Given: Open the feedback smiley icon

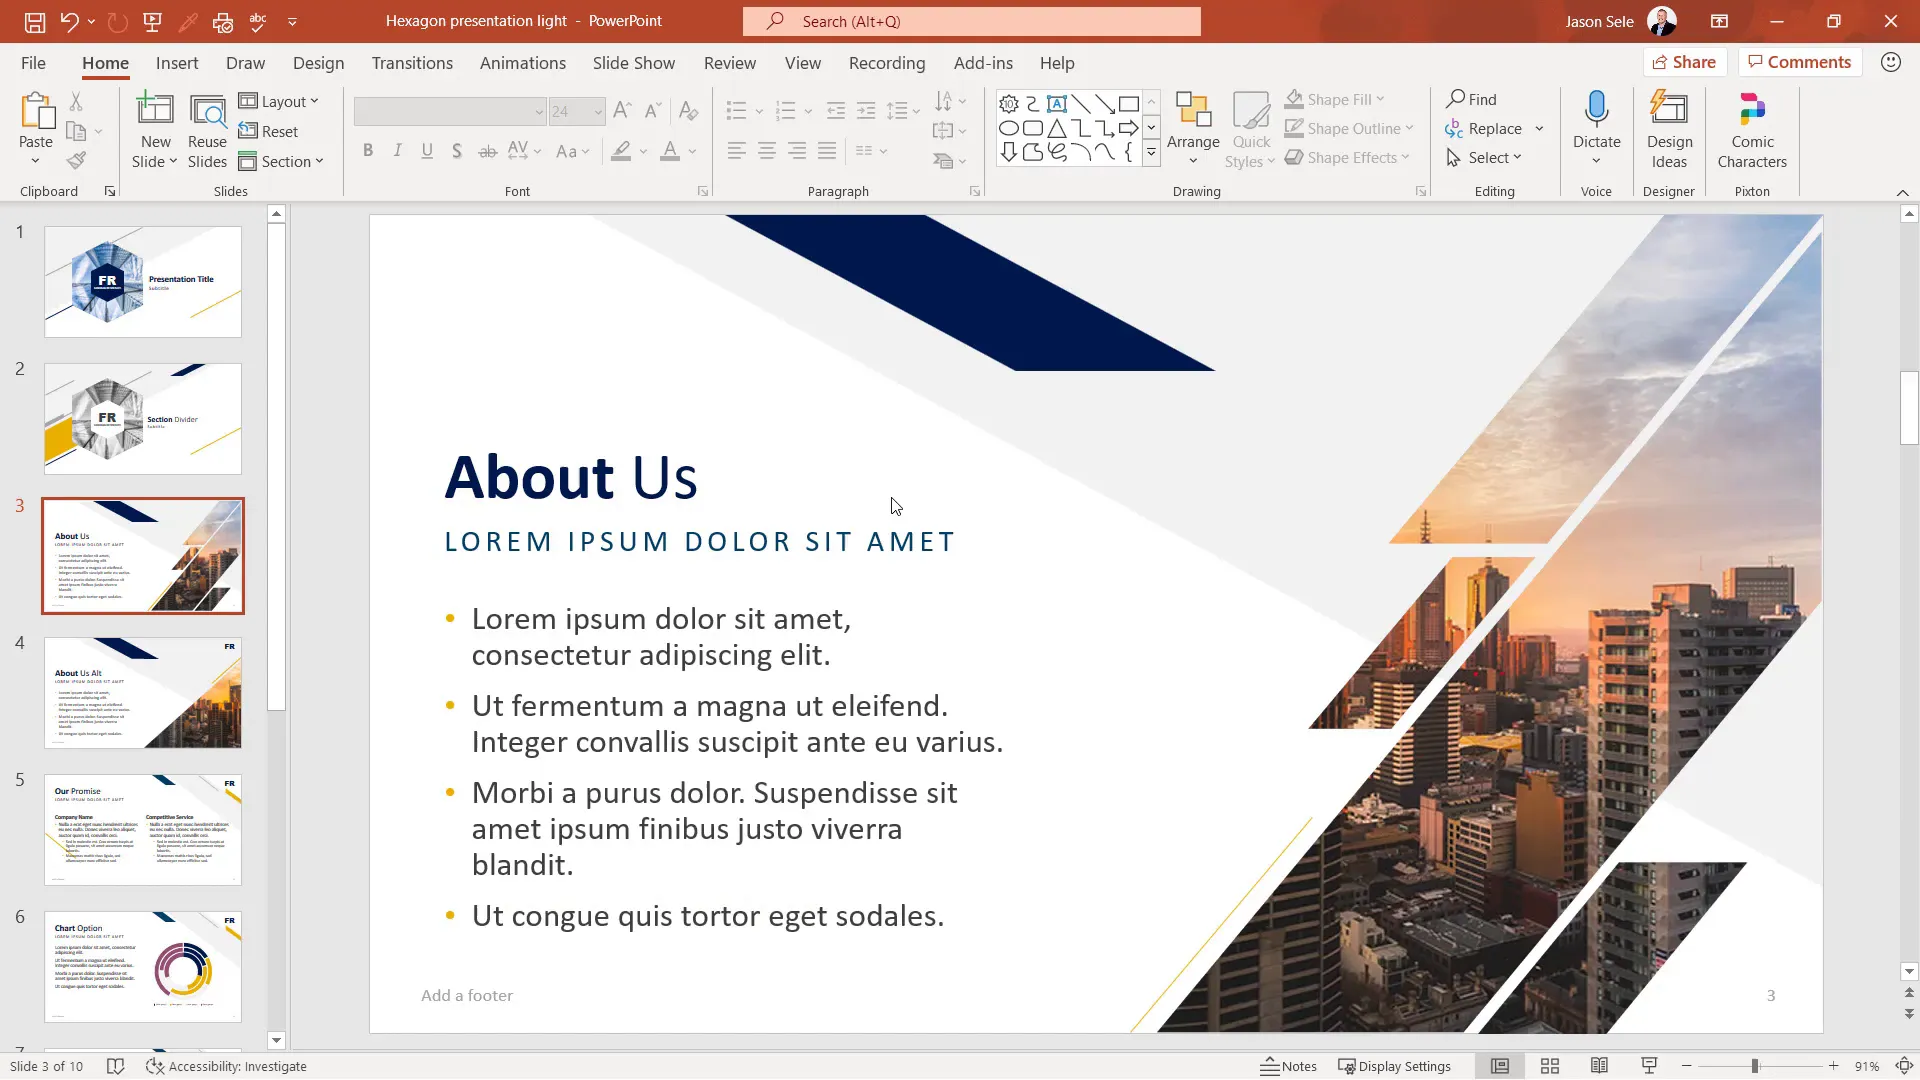Looking at the screenshot, I should (1890, 62).
